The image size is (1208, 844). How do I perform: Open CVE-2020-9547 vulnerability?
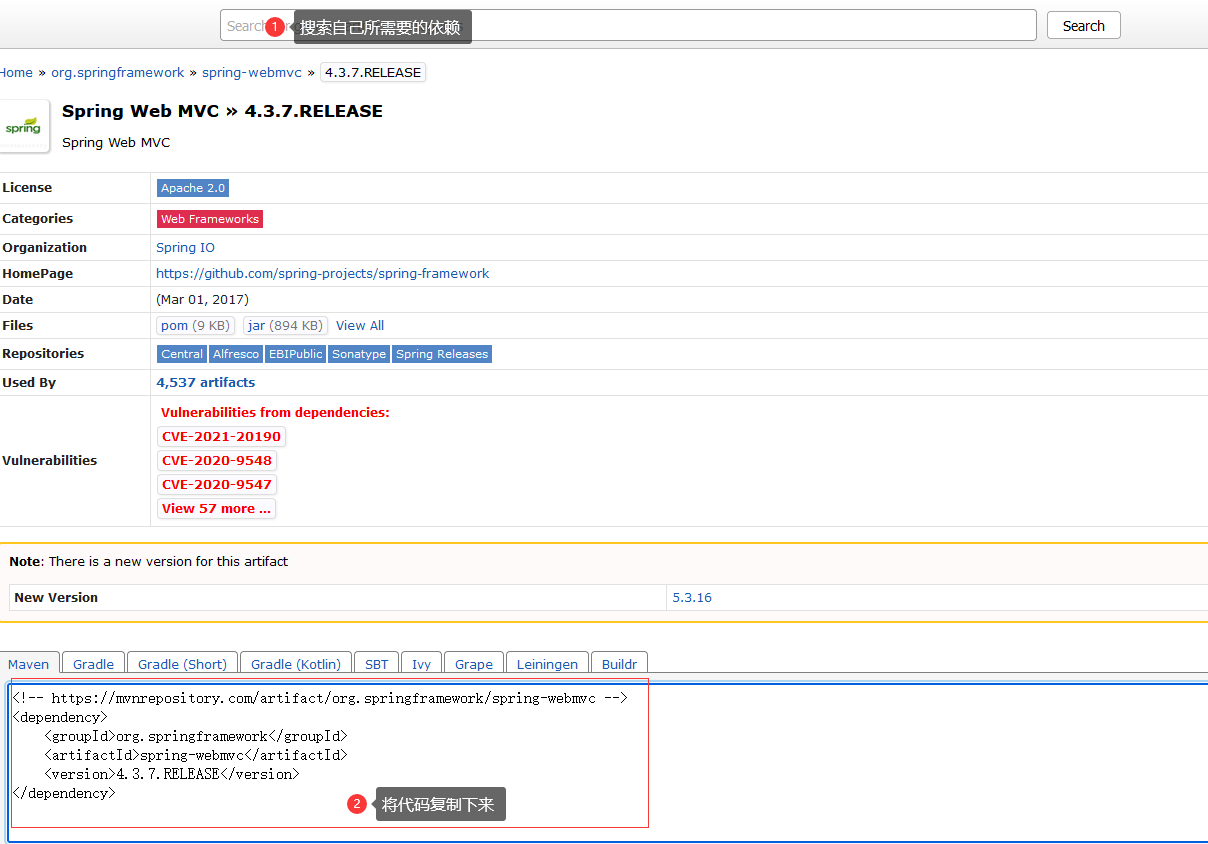coord(217,485)
